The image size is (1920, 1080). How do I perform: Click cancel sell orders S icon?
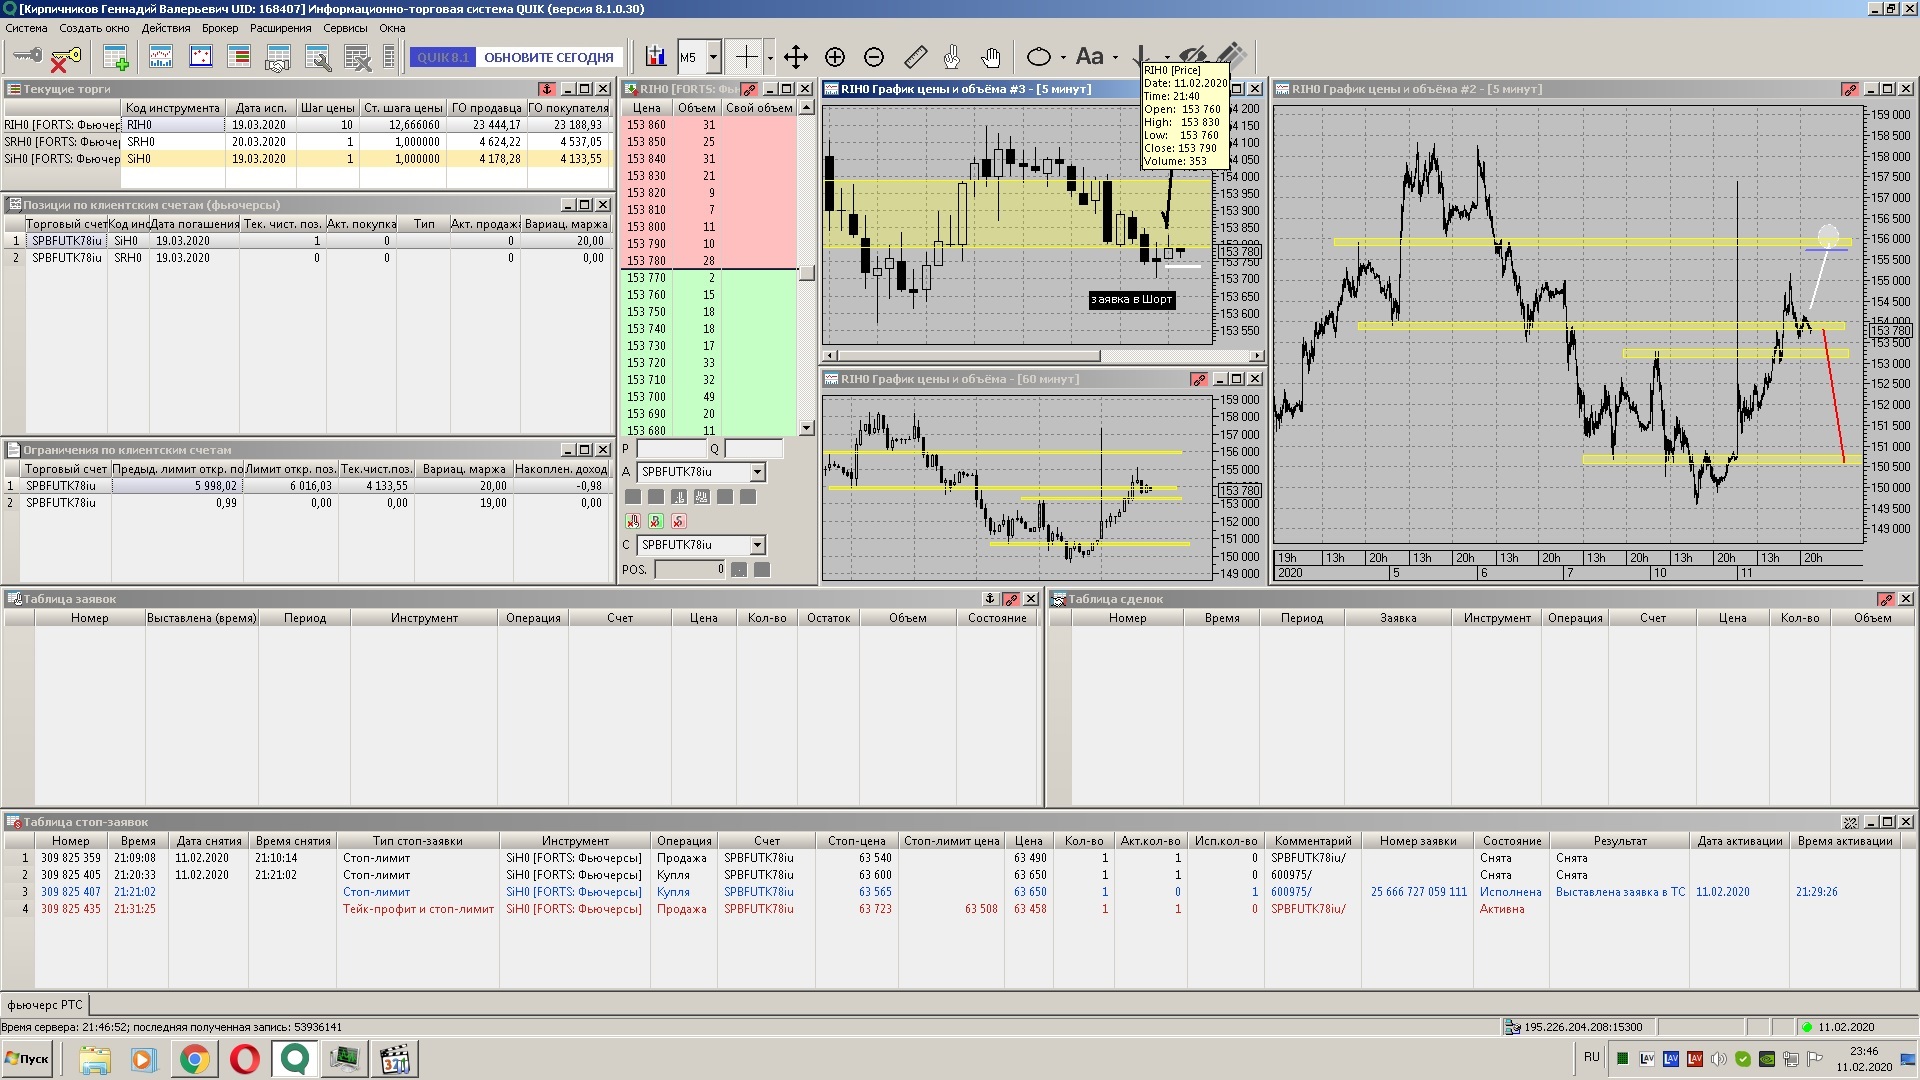coord(679,521)
